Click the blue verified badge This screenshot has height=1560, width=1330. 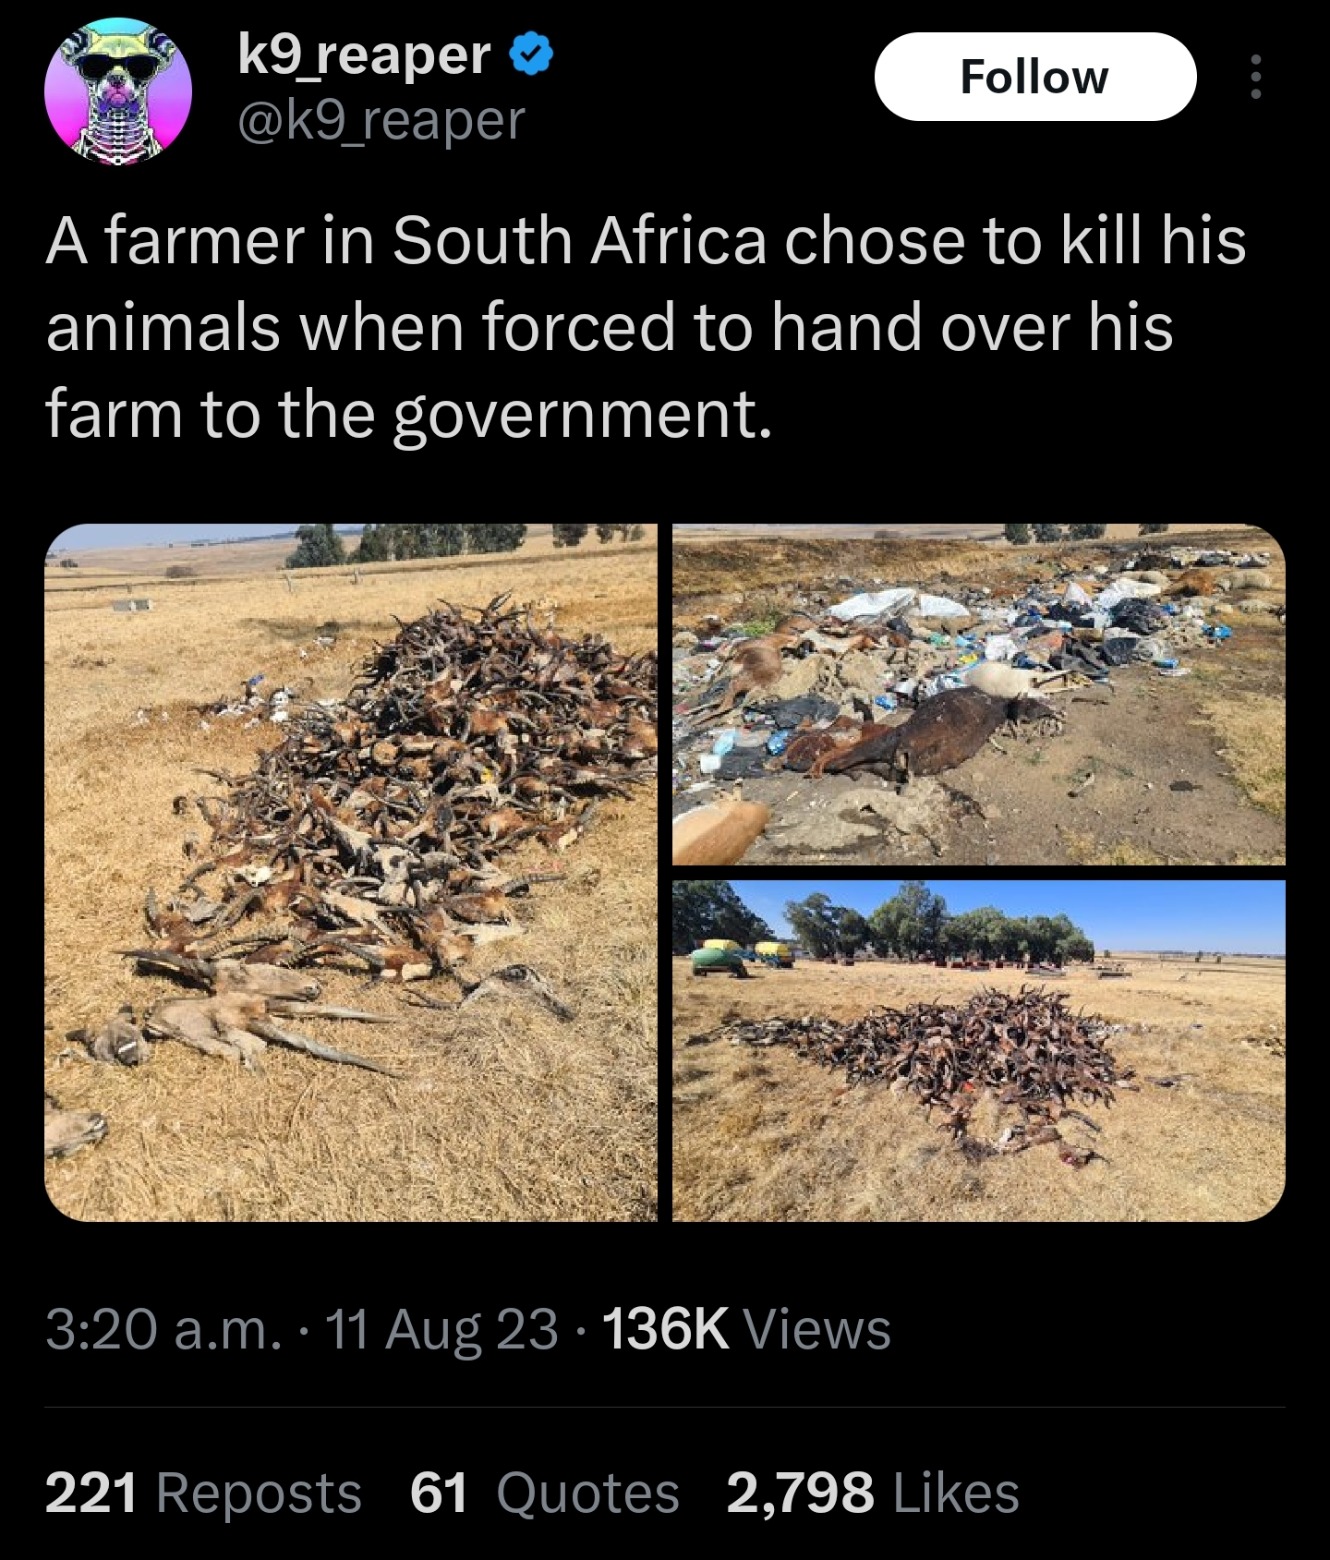click(531, 55)
